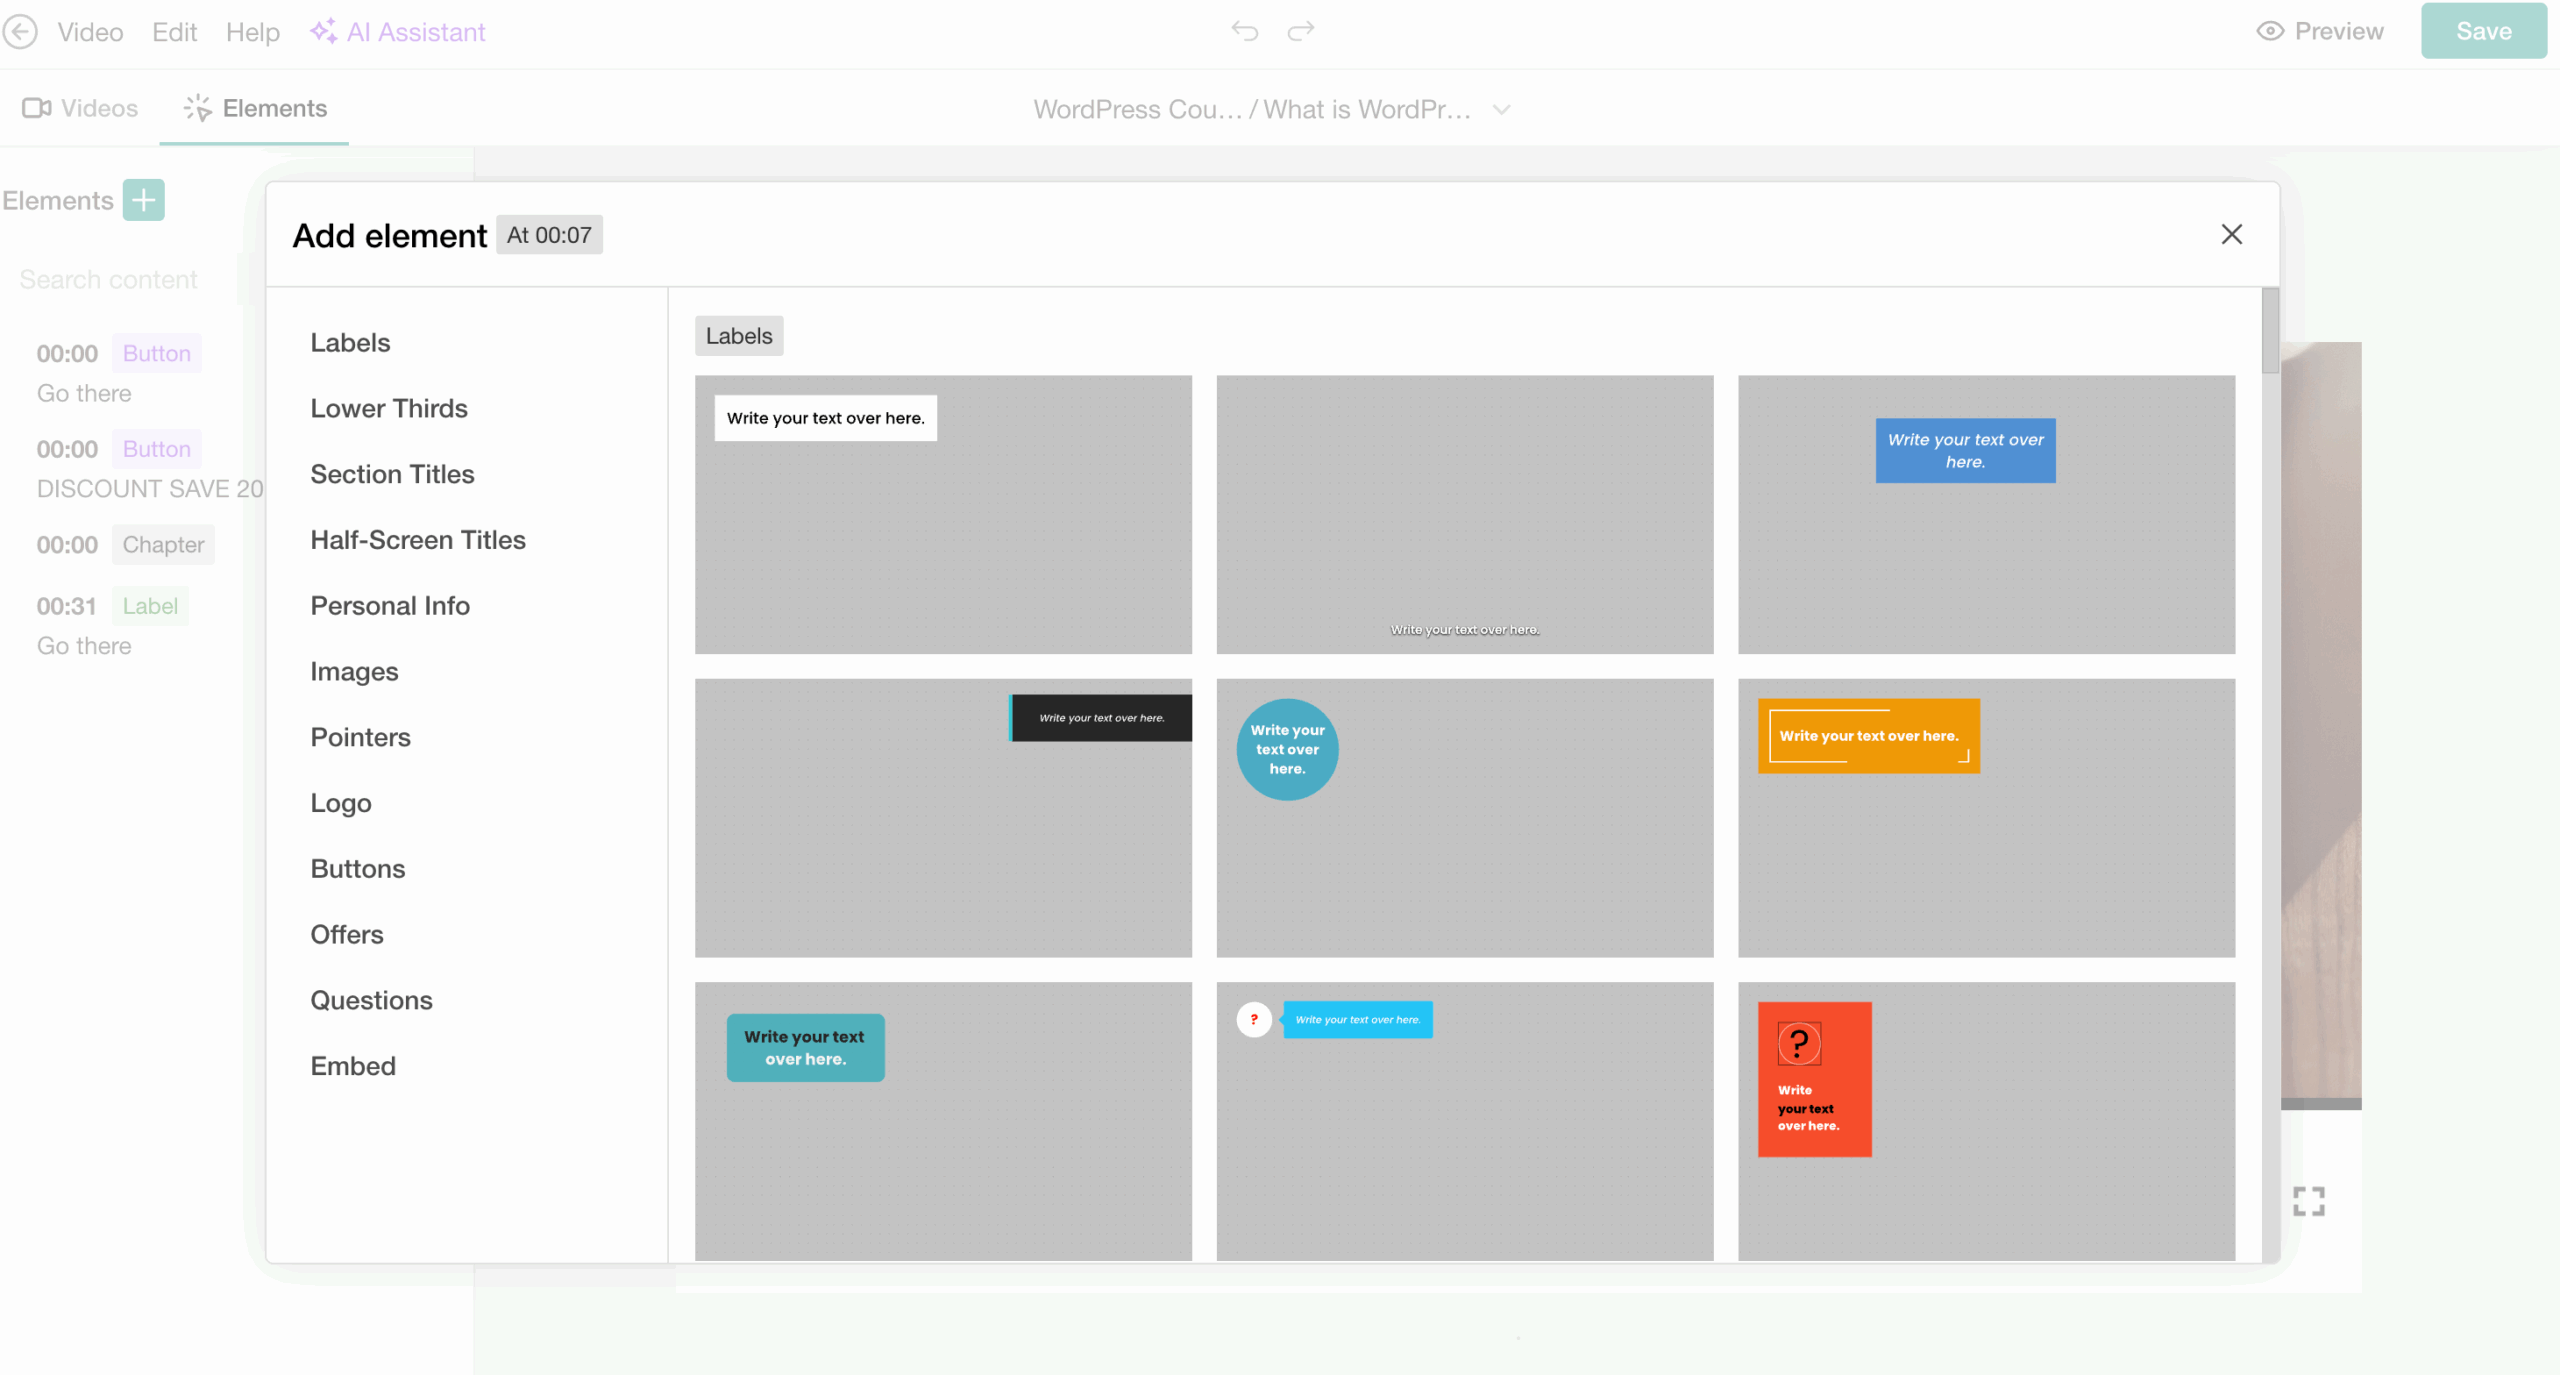2560x1375 pixels.
Task: Select the Lower Thirds category
Action: 388,408
